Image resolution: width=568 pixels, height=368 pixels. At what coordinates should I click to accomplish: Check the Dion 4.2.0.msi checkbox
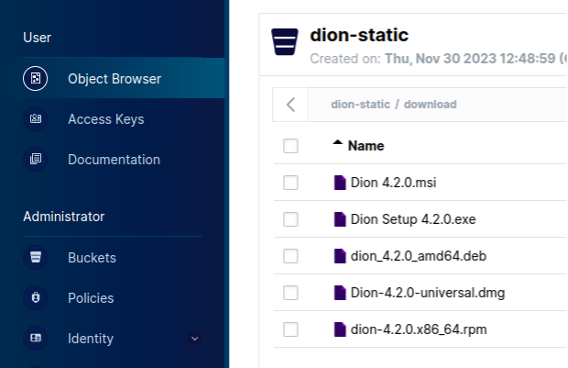pos(291,183)
